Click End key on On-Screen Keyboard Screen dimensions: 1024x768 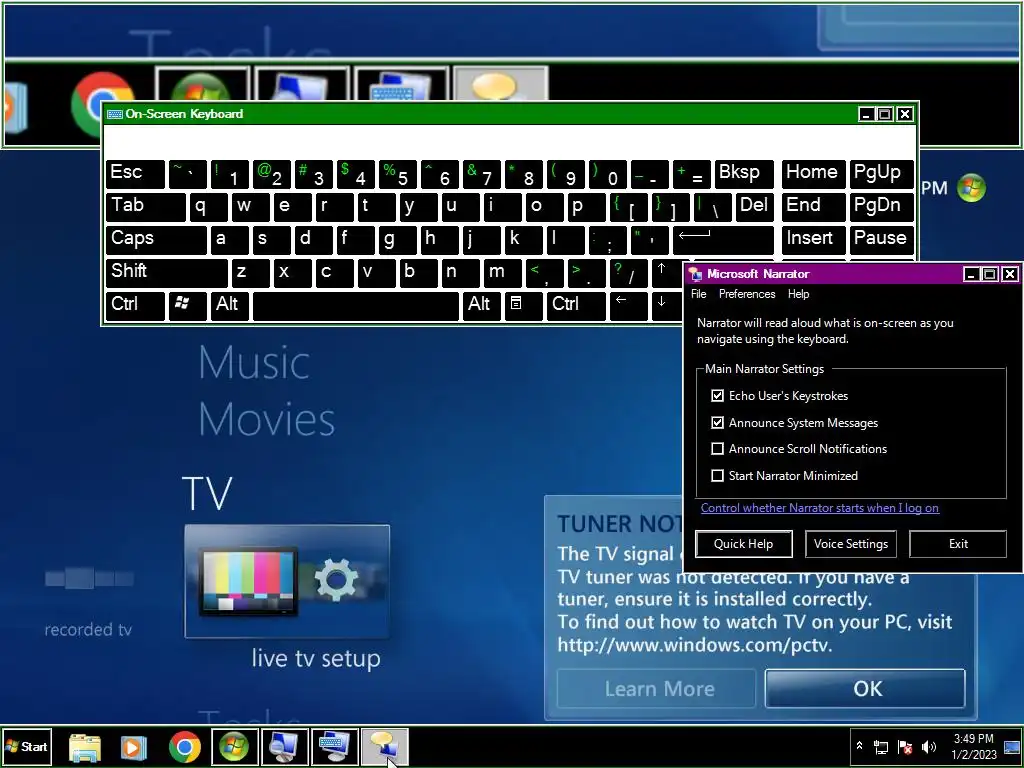tap(813, 207)
